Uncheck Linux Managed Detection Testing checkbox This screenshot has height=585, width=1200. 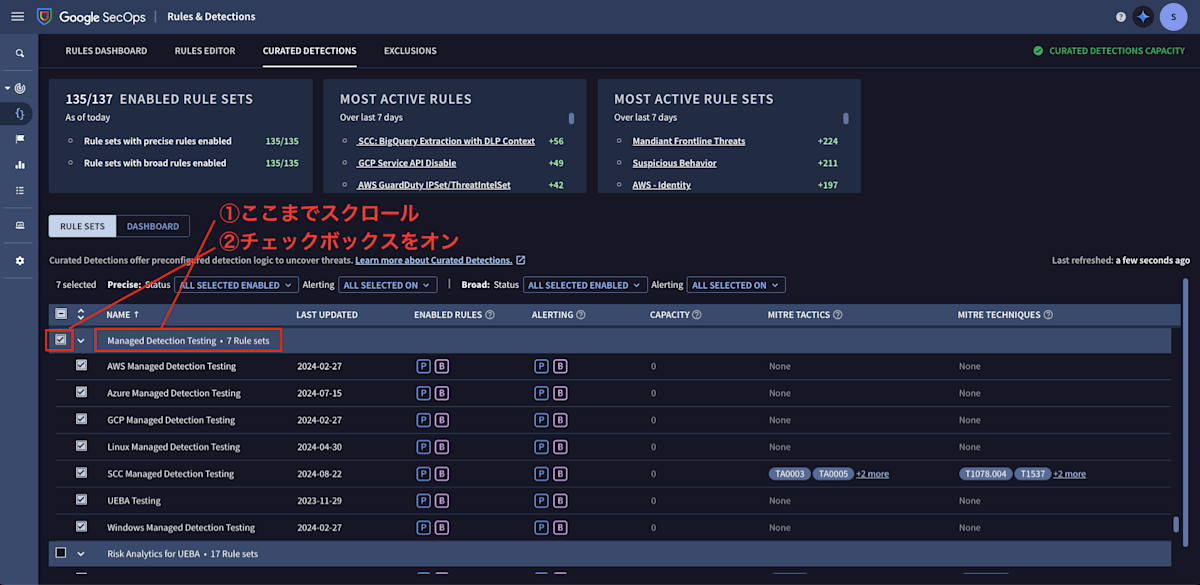click(82, 447)
